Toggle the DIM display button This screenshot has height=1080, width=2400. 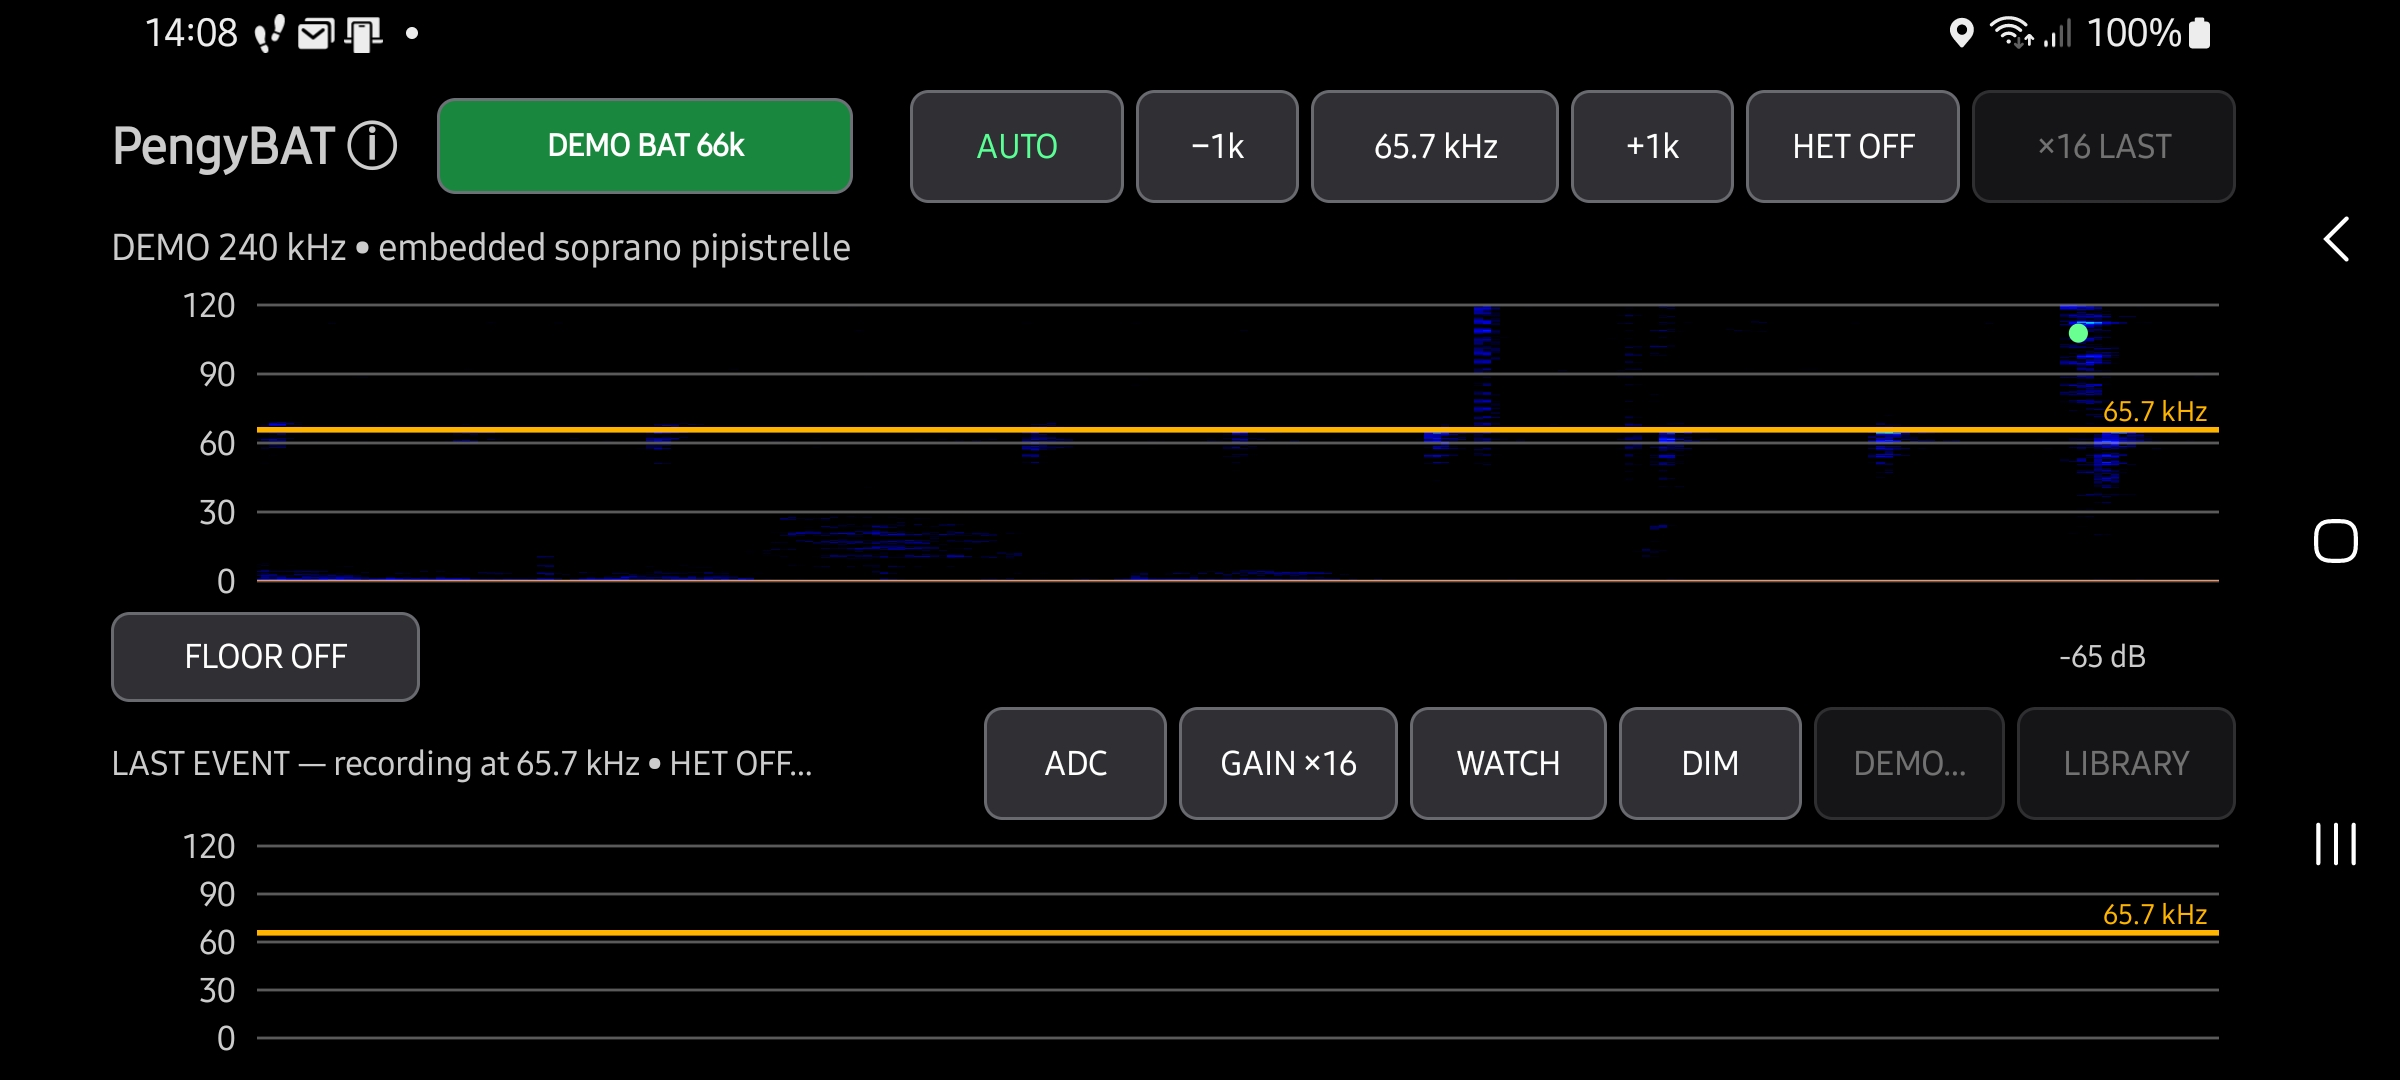click(x=1710, y=763)
